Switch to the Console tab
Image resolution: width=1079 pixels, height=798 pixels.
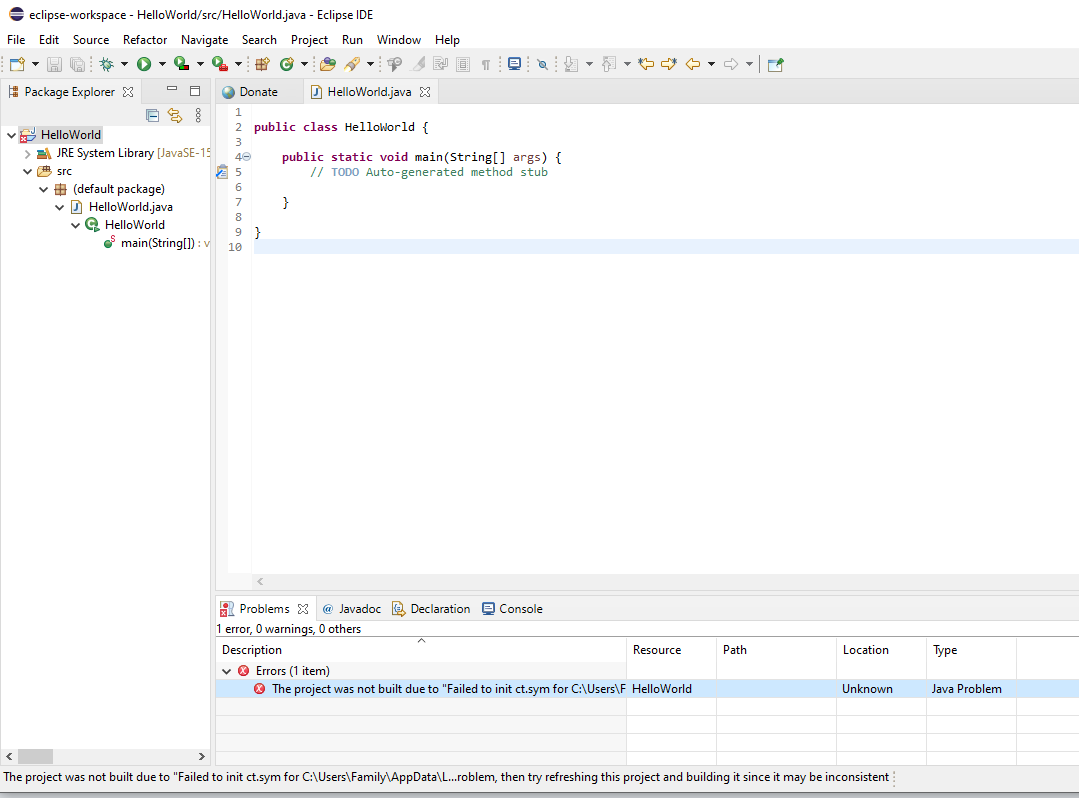520,609
